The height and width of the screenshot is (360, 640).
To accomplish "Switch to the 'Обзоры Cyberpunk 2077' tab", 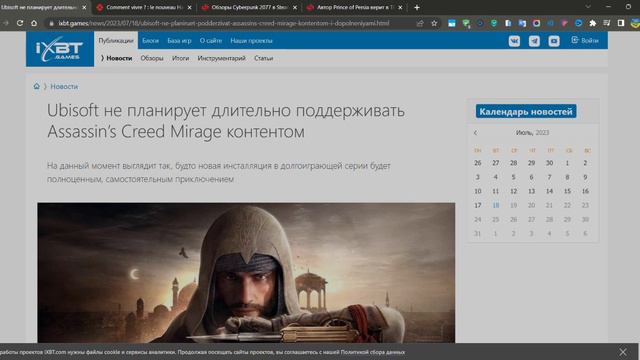I will pos(250,7).
